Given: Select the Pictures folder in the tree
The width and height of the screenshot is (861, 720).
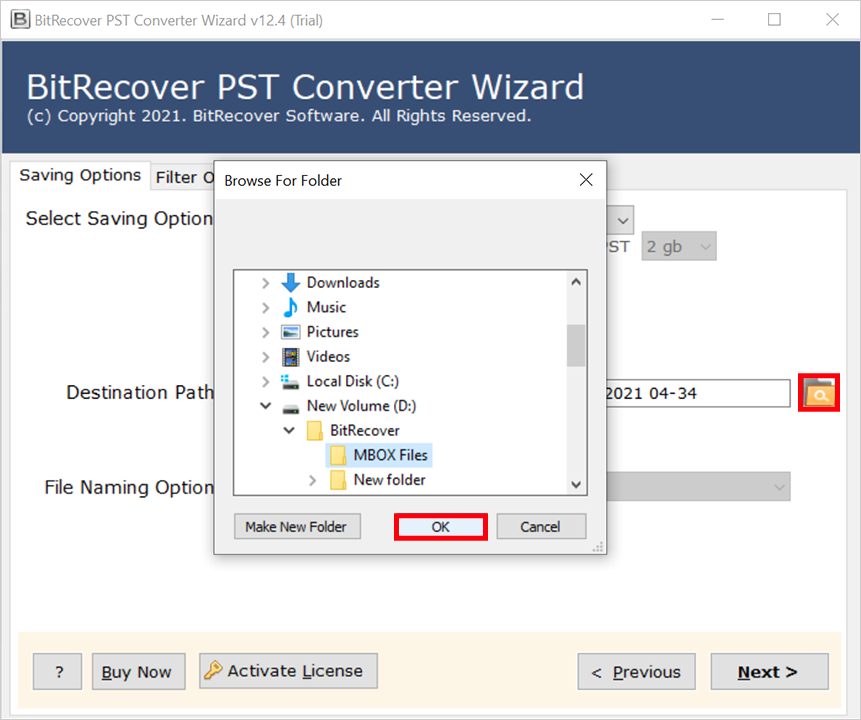Looking at the screenshot, I should click(x=333, y=331).
